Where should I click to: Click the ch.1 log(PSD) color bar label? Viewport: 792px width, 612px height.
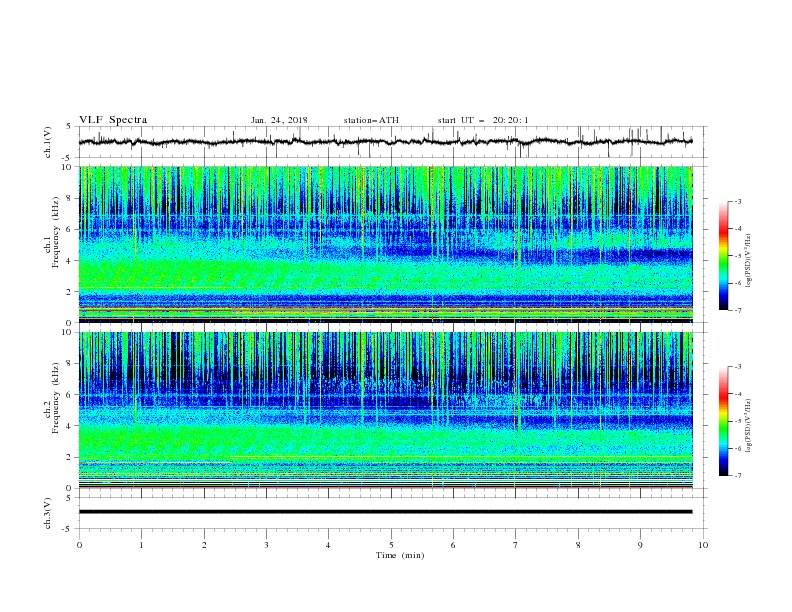748,261
